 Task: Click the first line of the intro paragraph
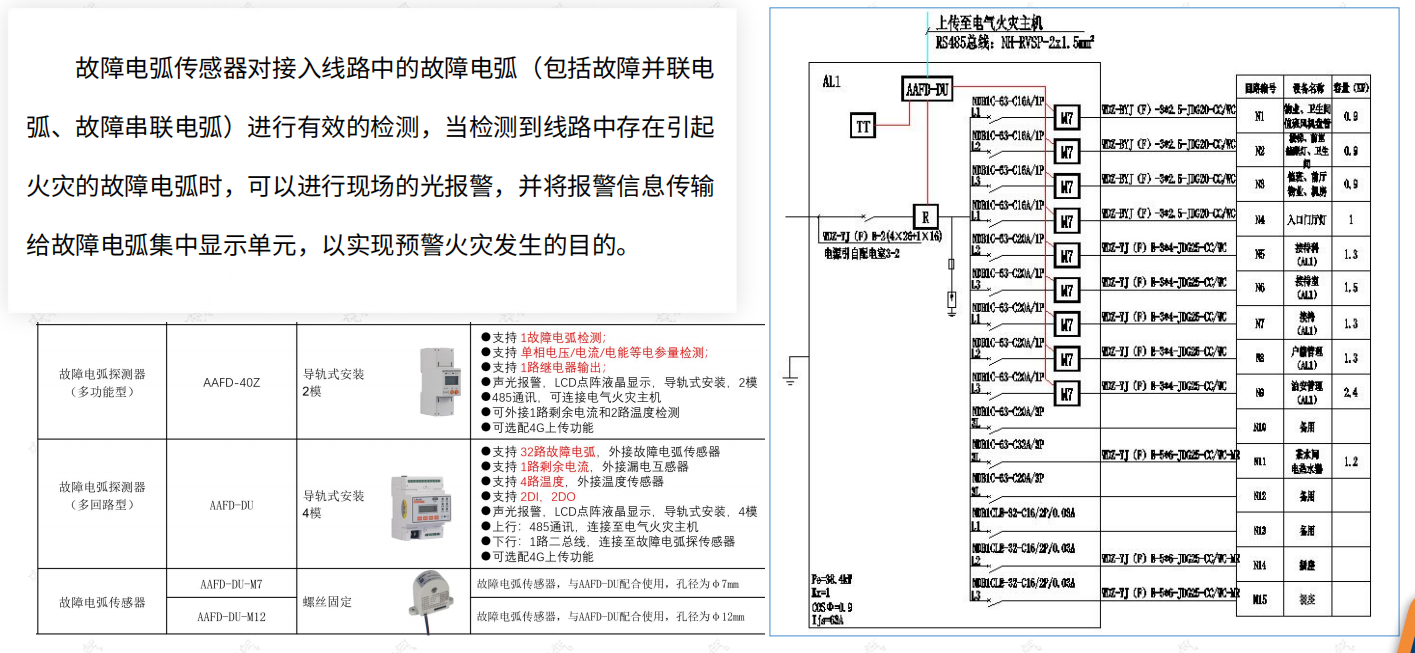394,68
